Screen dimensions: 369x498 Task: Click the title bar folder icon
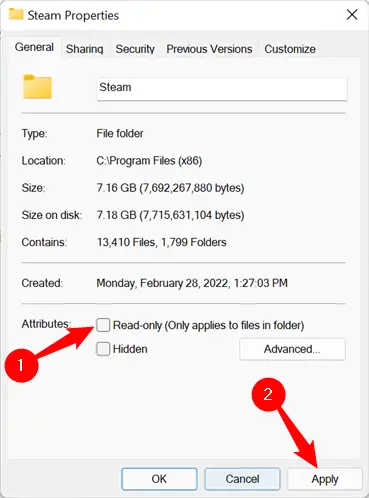click(16, 14)
